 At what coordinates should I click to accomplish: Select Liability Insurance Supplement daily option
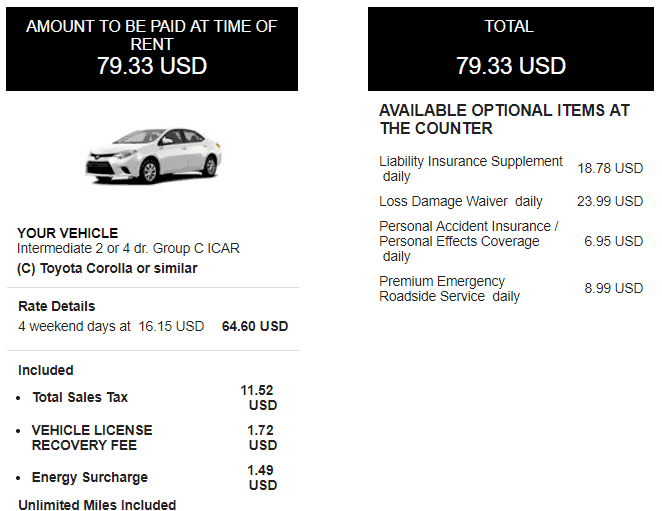click(470, 169)
